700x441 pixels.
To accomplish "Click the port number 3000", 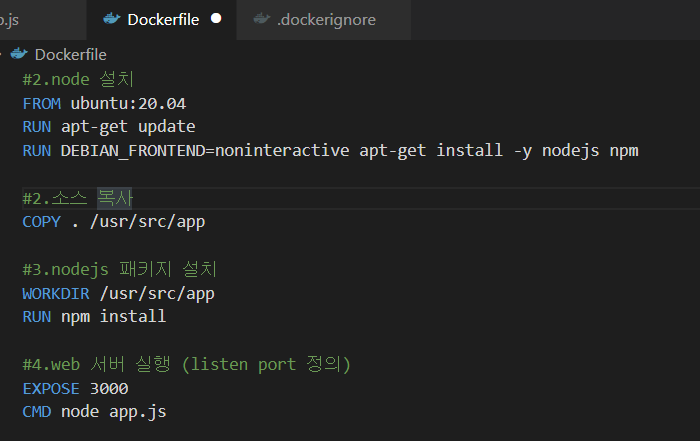I will pyautogui.click(x=109, y=389).
